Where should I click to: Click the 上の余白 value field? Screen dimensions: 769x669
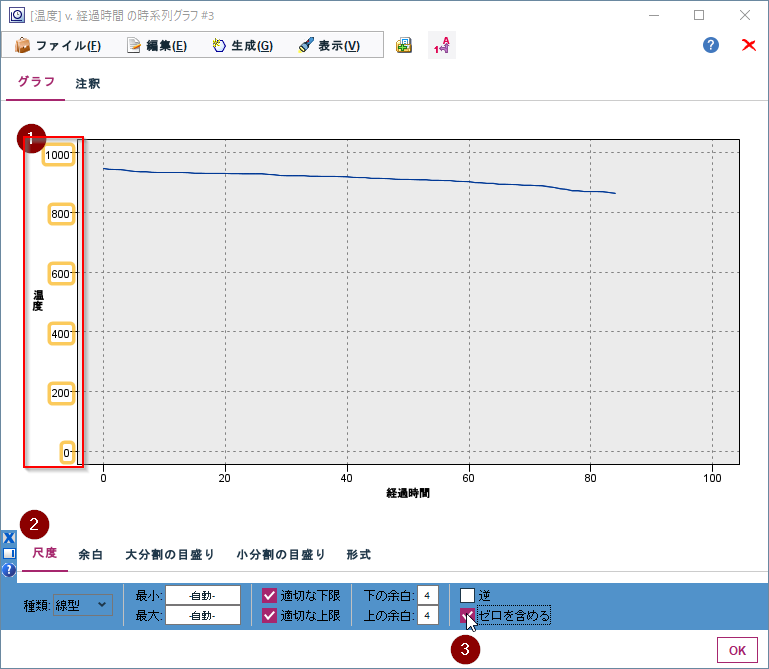coord(428,616)
